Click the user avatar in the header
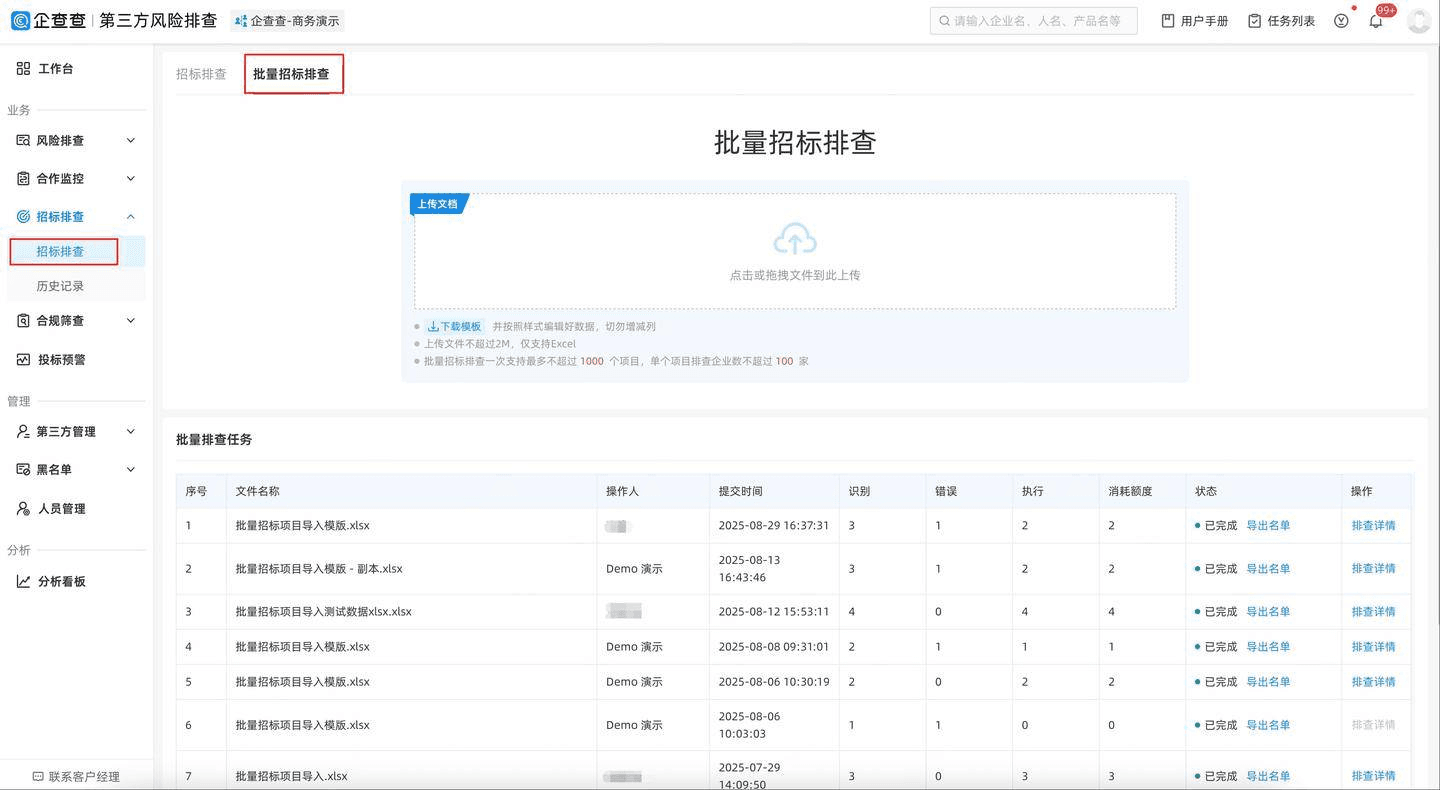The width and height of the screenshot is (1440, 790). tap(1418, 21)
